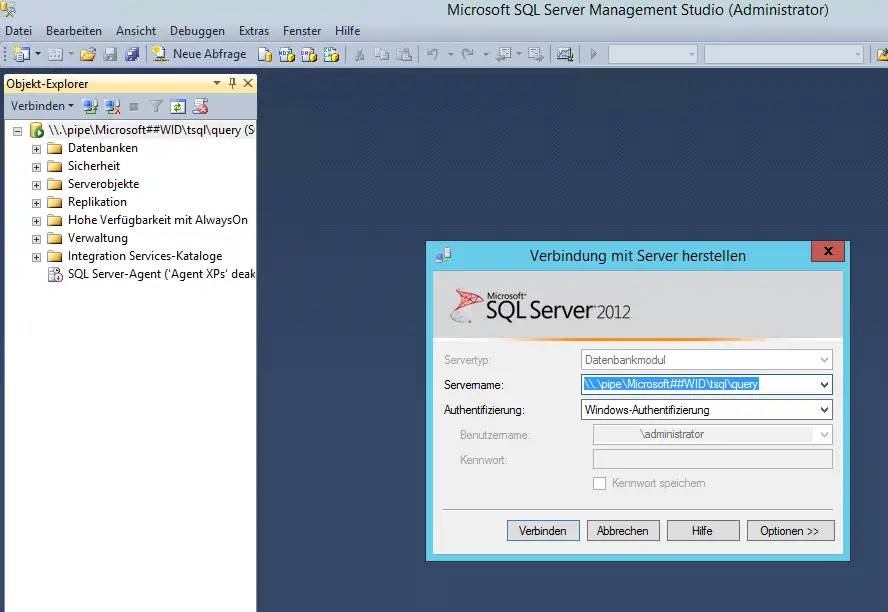Click the Navigate Backward icon
The width and height of the screenshot is (888, 612).
pyautogui.click(x=503, y=54)
